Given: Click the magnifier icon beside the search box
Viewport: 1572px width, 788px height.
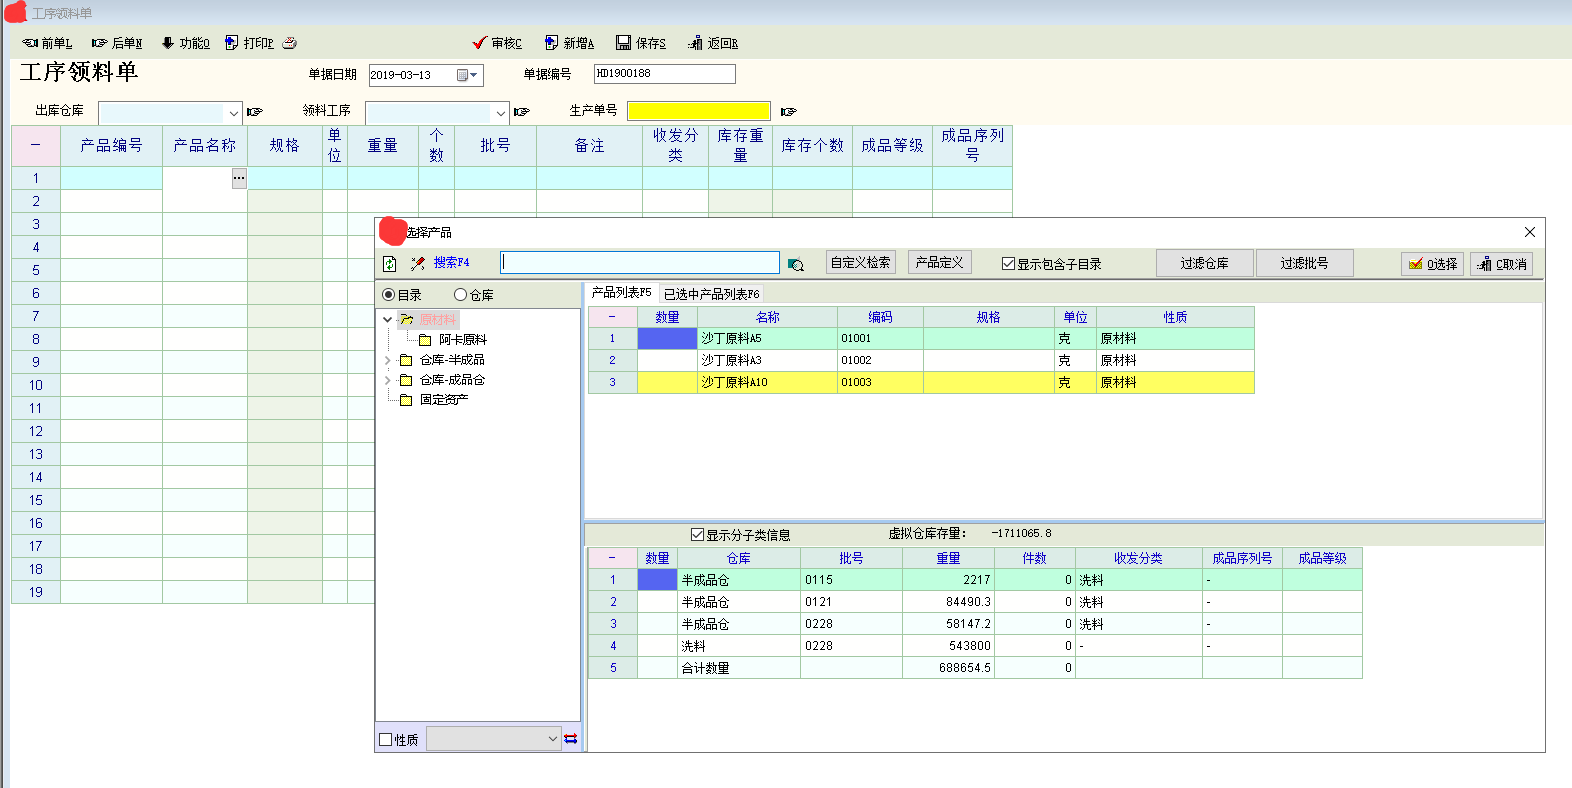Looking at the screenshot, I should tap(796, 264).
